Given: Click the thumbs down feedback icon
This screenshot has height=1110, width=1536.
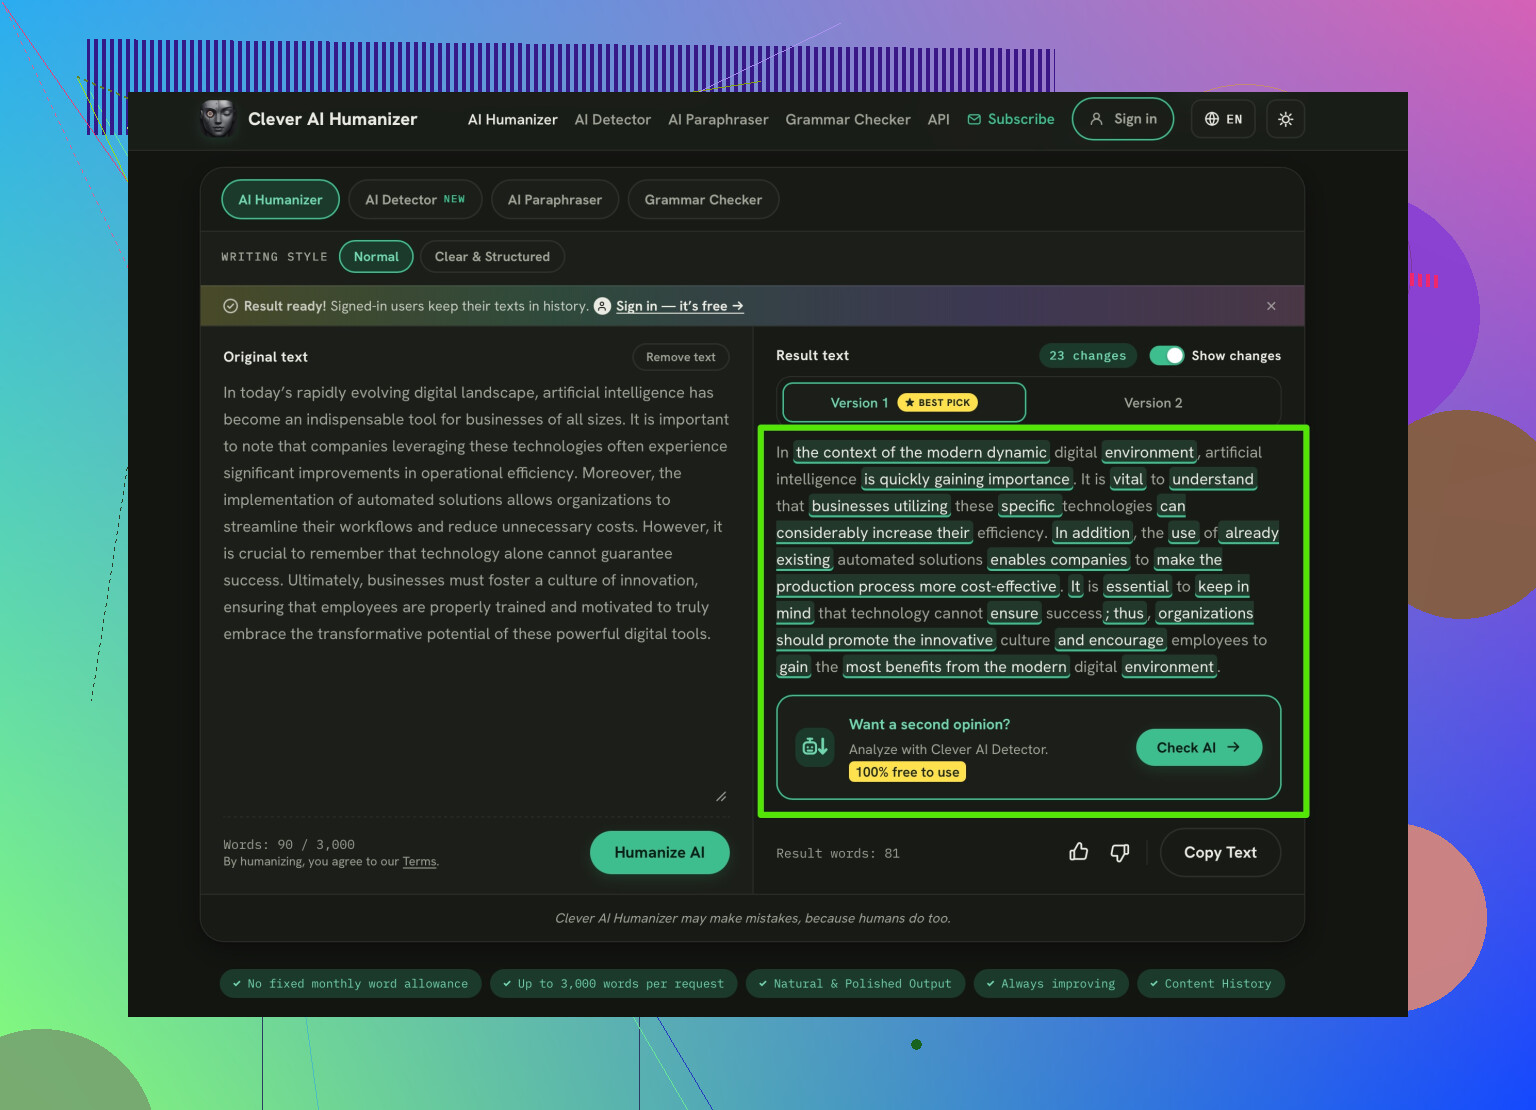Looking at the screenshot, I should pos(1120,852).
